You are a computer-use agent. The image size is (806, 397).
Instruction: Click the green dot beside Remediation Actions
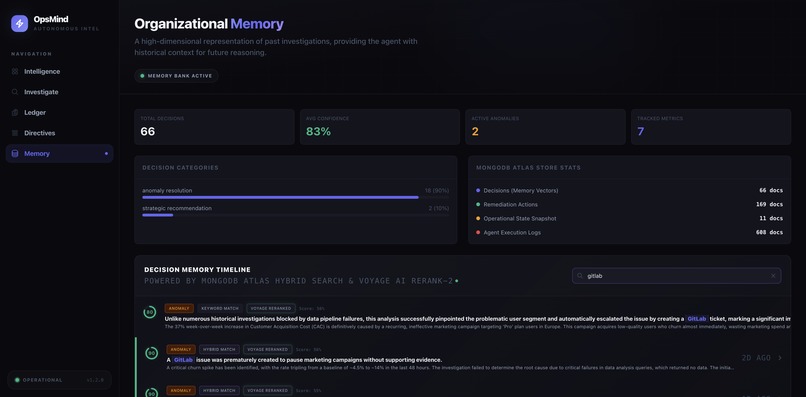478,205
